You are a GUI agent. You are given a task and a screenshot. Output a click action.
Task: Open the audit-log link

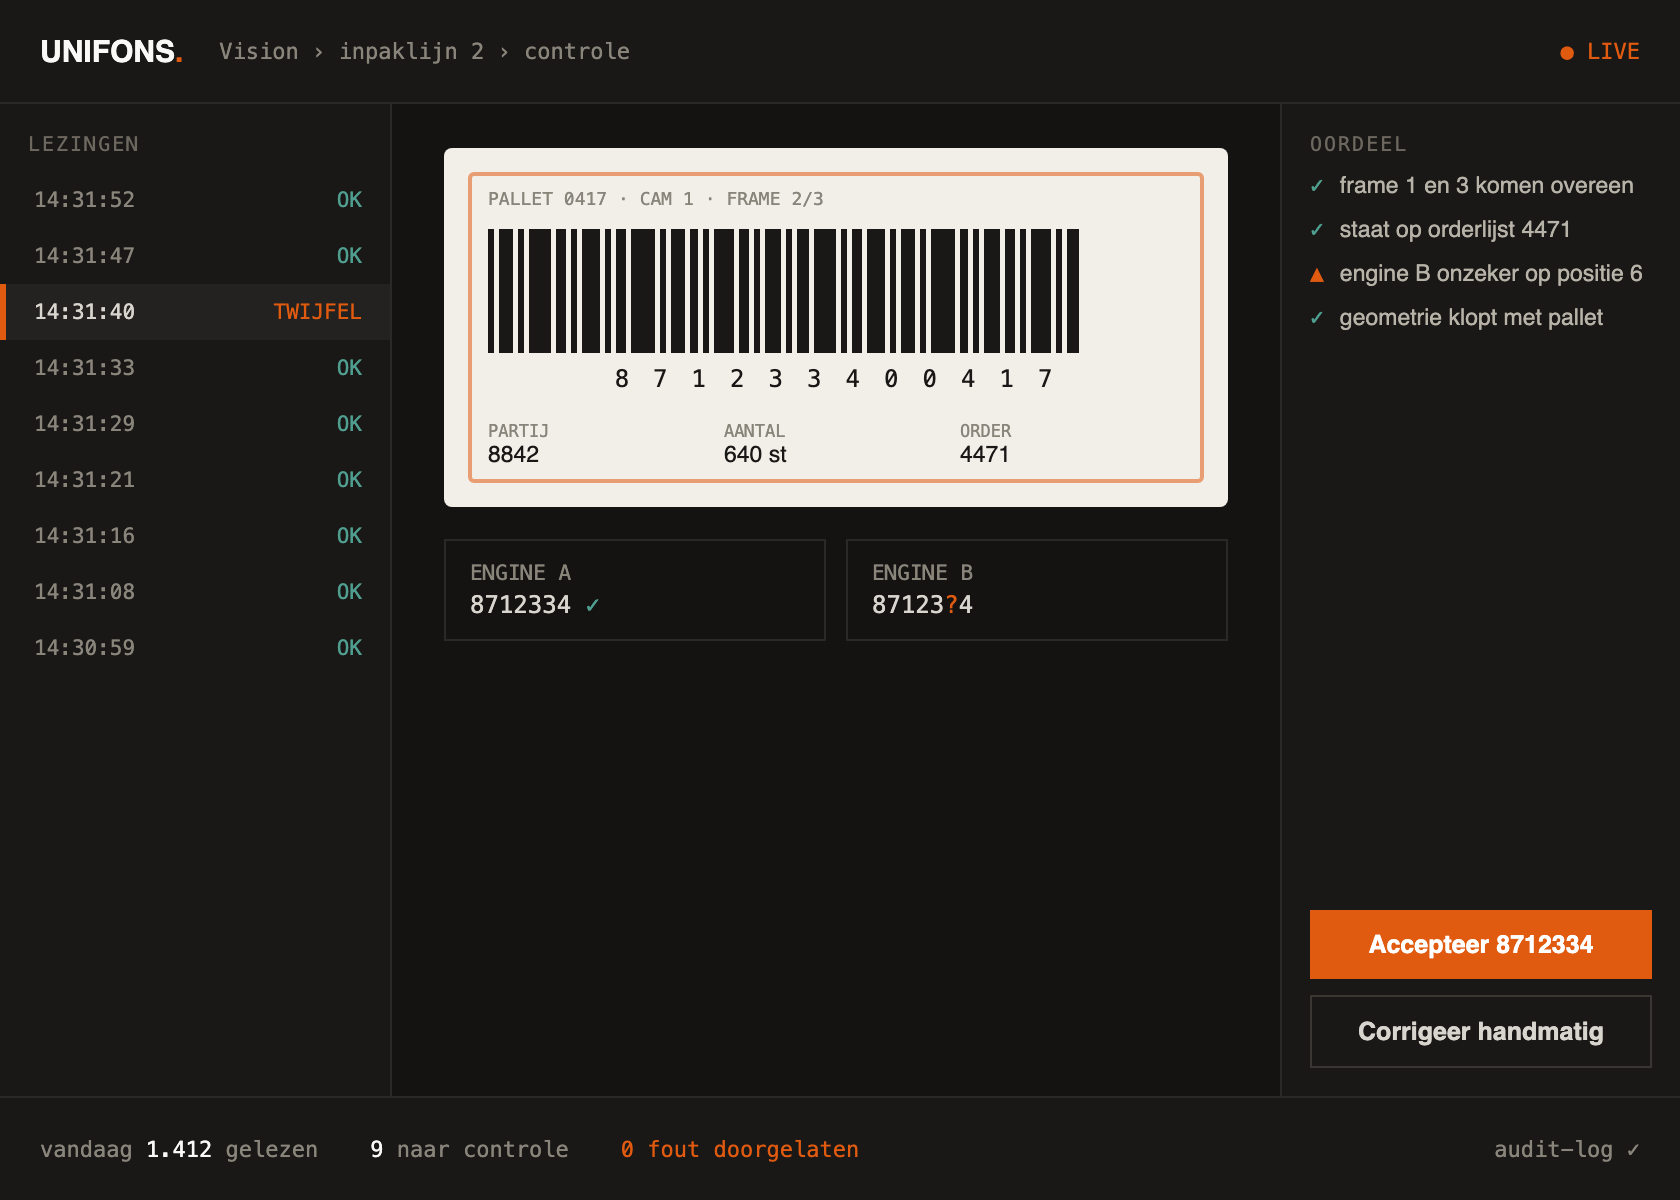[x=1567, y=1150]
